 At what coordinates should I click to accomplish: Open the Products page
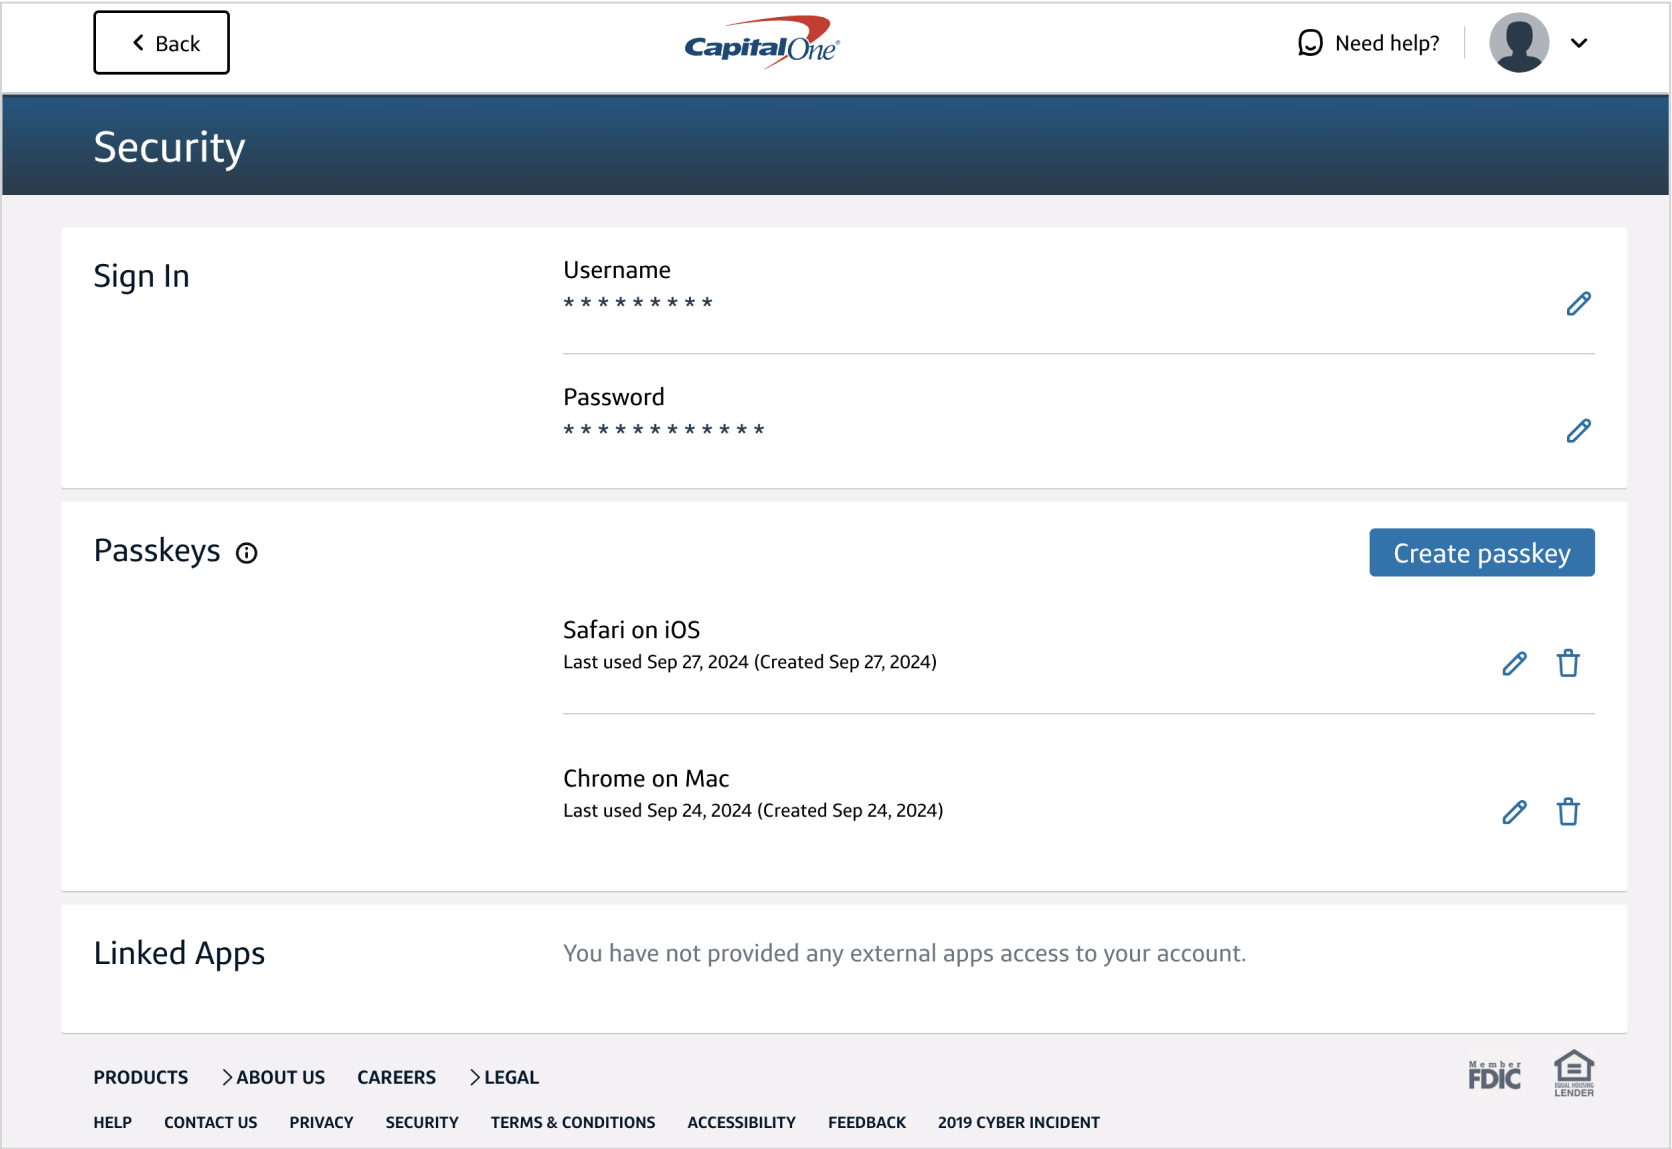click(x=140, y=1077)
